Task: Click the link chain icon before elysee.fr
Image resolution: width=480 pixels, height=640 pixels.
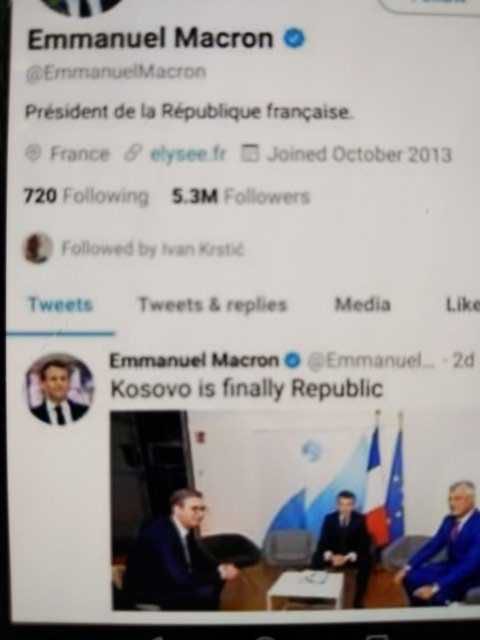Action: [x=133, y=154]
